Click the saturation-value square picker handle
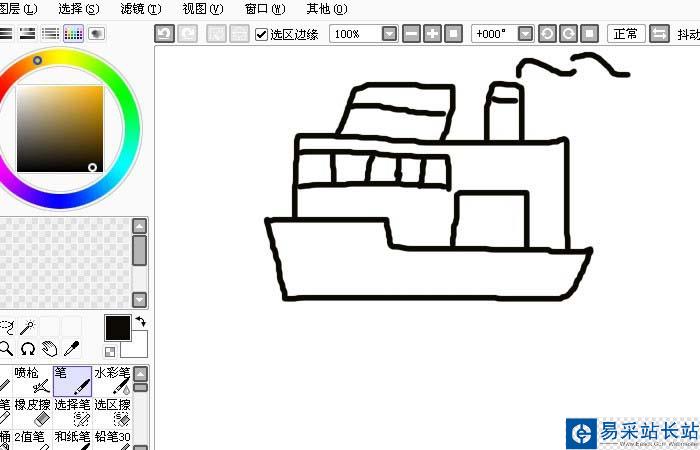Screen dimensions: 700x450 click(x=92, y=167)
